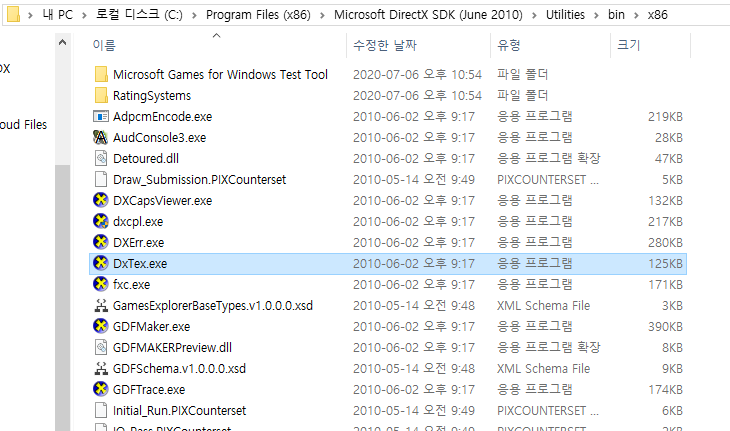Image resolution: width=730 pixels, height=431 pixels.
Task: Expand the chevron after Utilities in the path
Action: click(x=596, y=15)
